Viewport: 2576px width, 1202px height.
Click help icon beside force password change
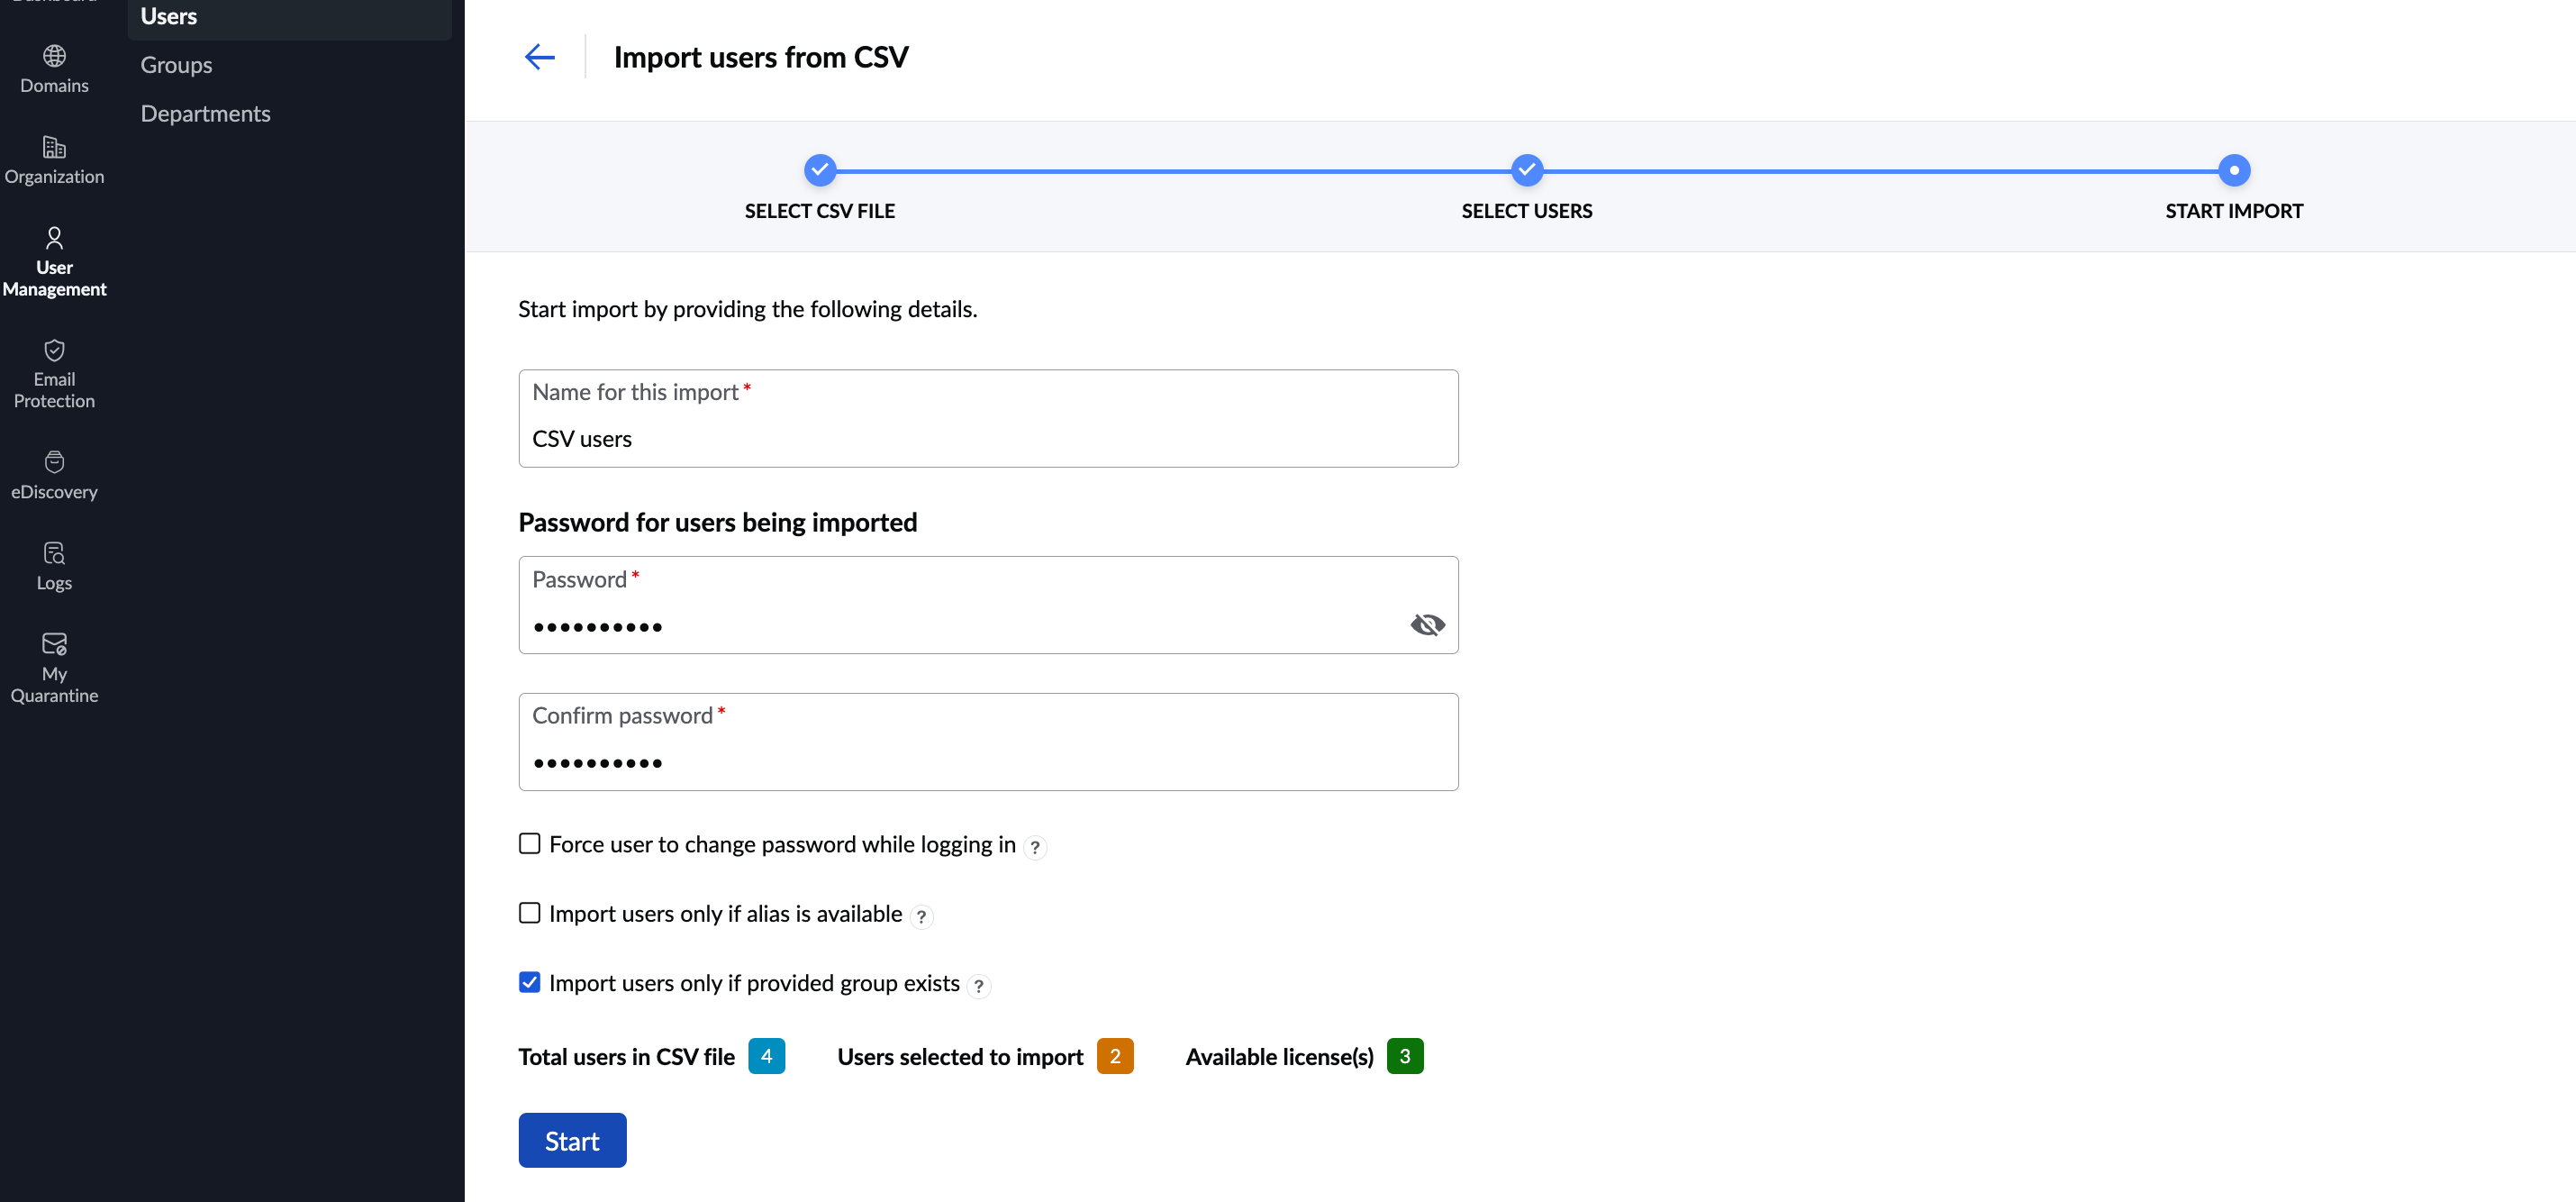[1035, 847]
